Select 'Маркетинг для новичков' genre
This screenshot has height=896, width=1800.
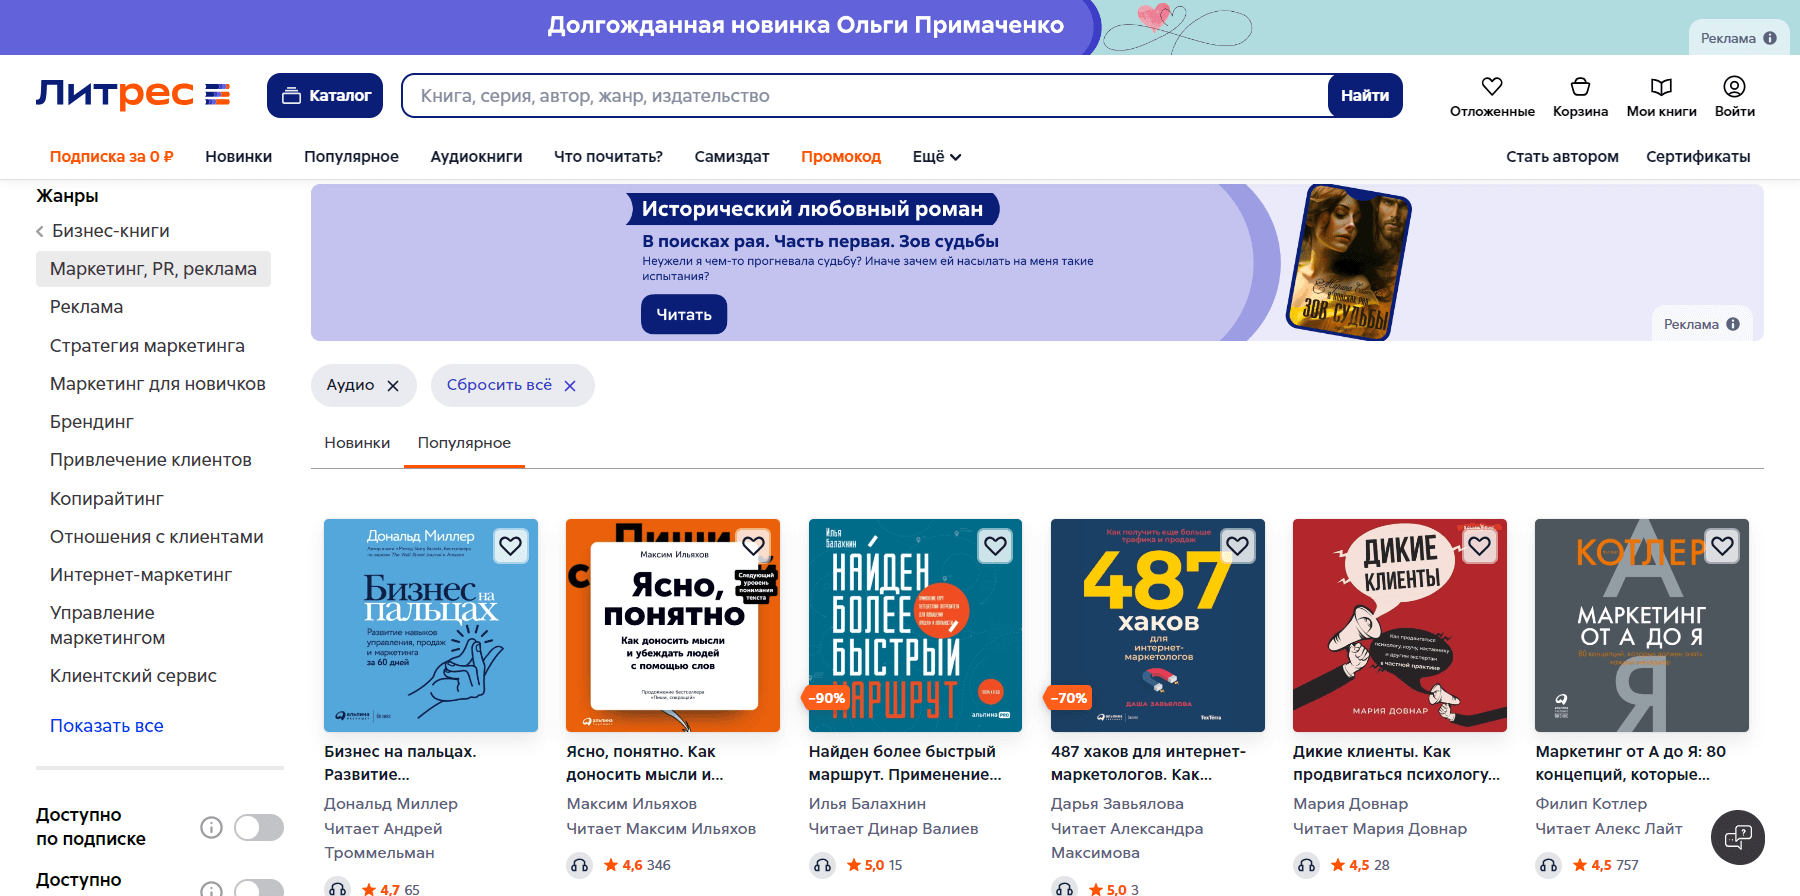click(158, 384)
